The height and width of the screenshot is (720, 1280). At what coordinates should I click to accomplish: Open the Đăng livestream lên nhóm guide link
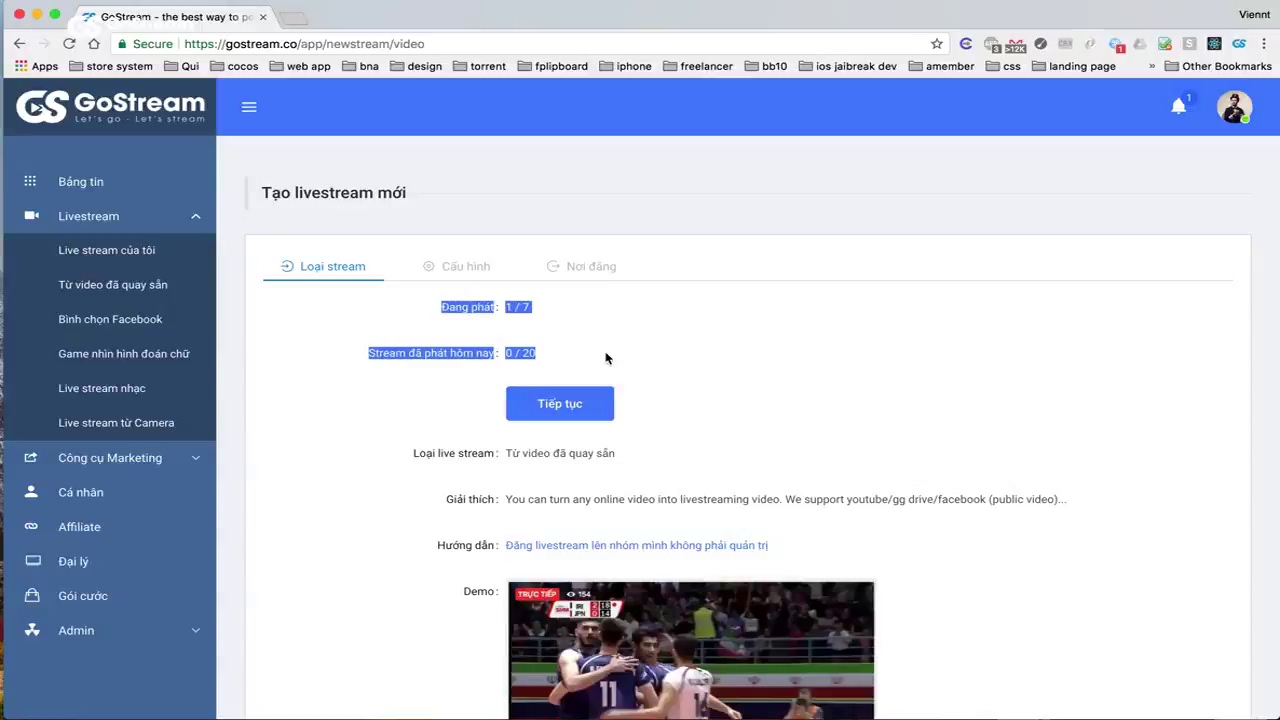click(636, 545)
